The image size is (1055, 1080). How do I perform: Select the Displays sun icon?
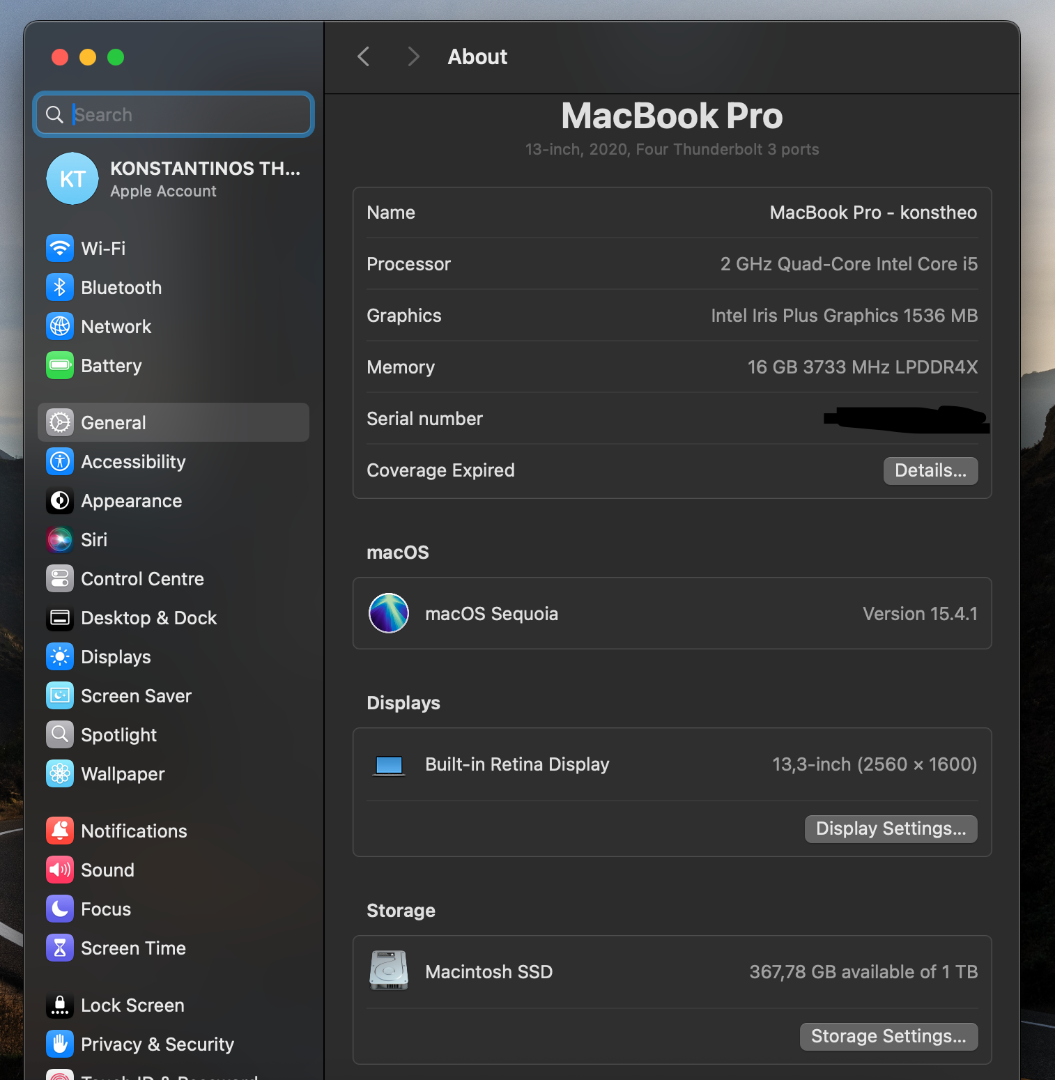(x=60, y=656)
